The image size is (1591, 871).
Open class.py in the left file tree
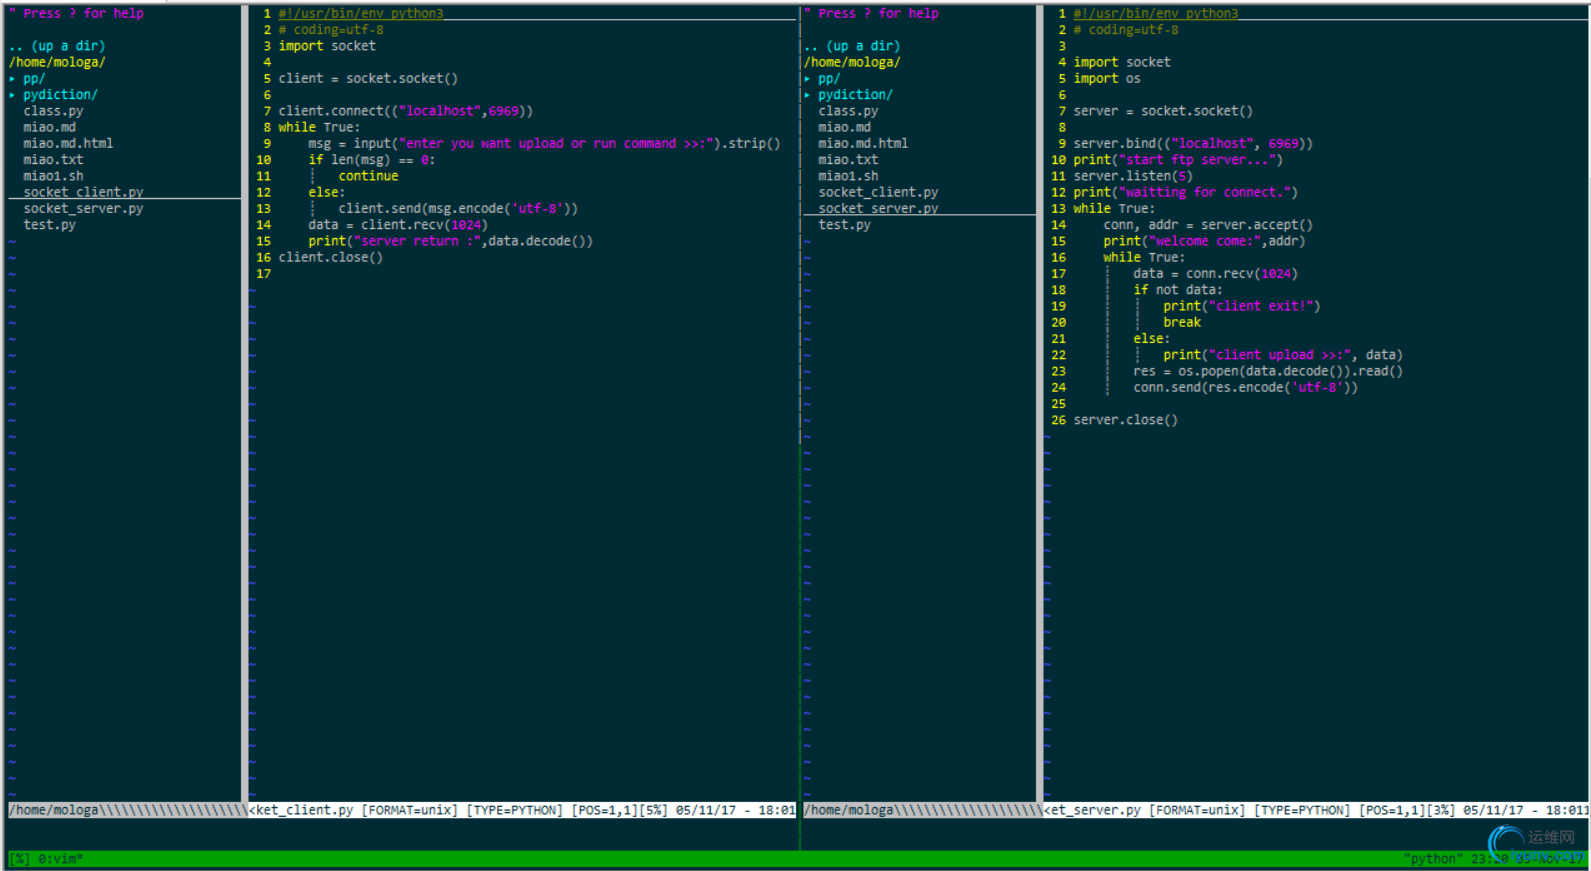[53, 111]
